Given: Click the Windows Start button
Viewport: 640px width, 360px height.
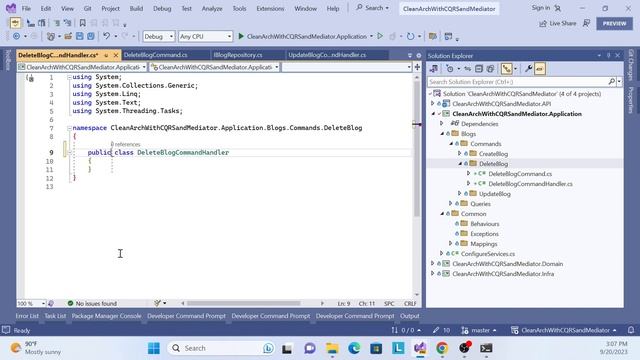Looking at the screenshot, I should tap(154, 348).
